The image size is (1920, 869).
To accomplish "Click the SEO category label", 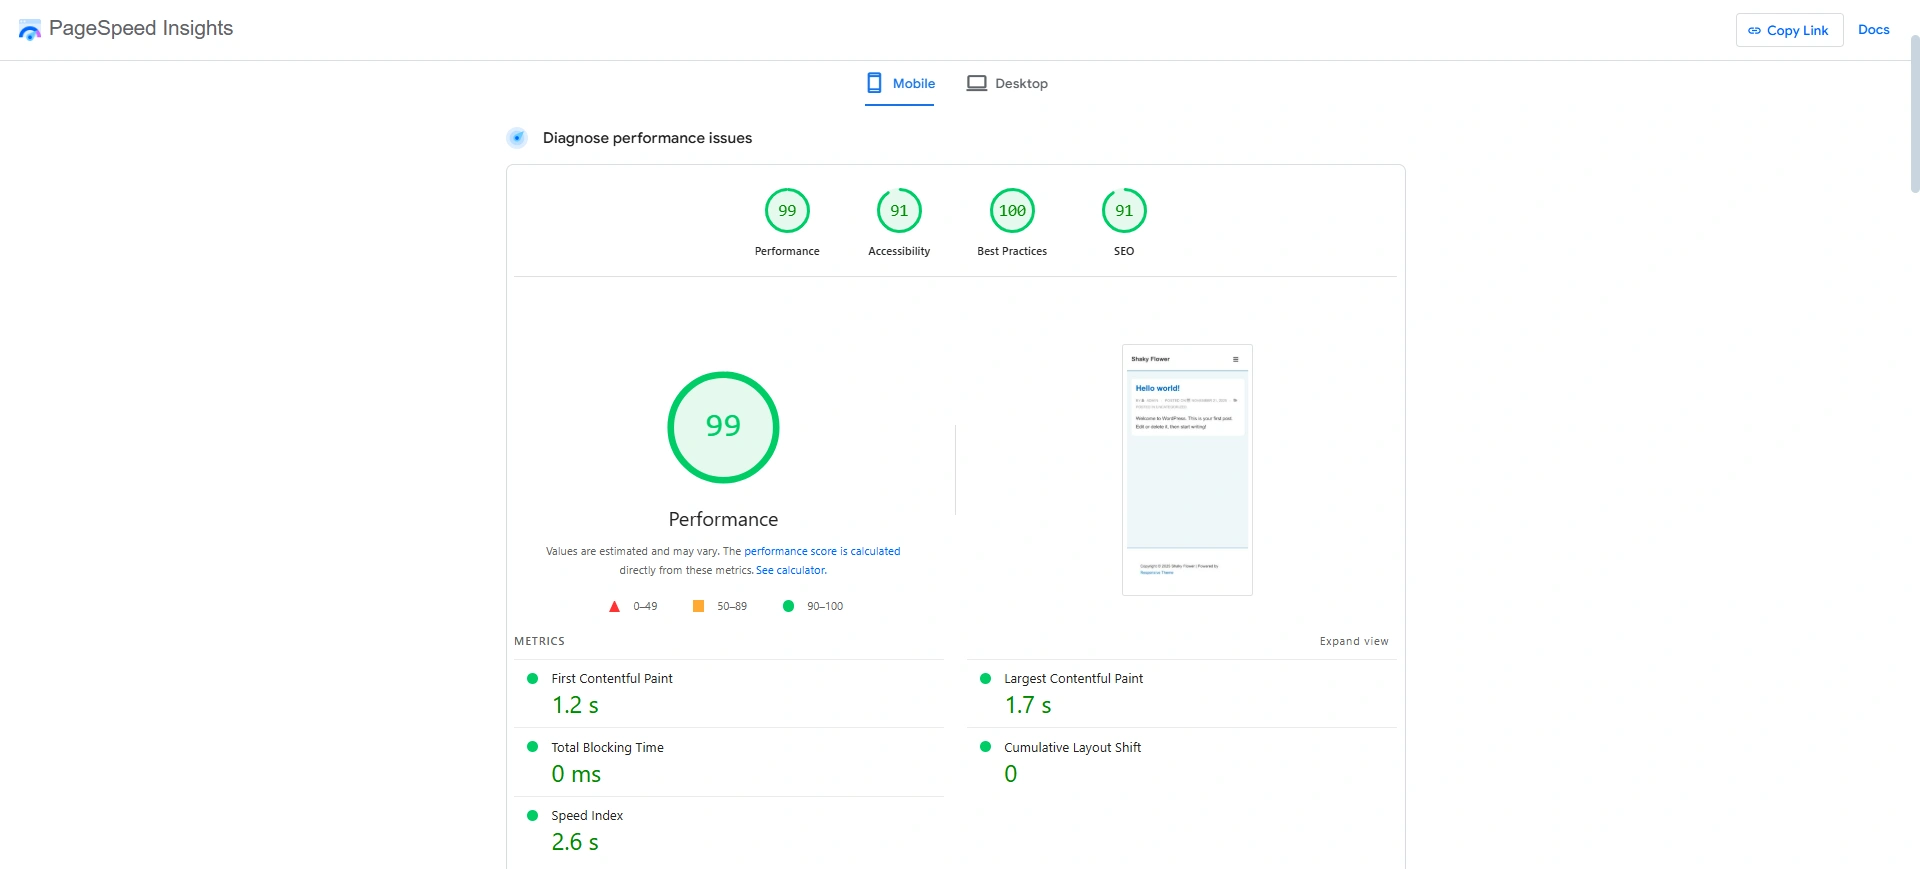I will 1124,251.
